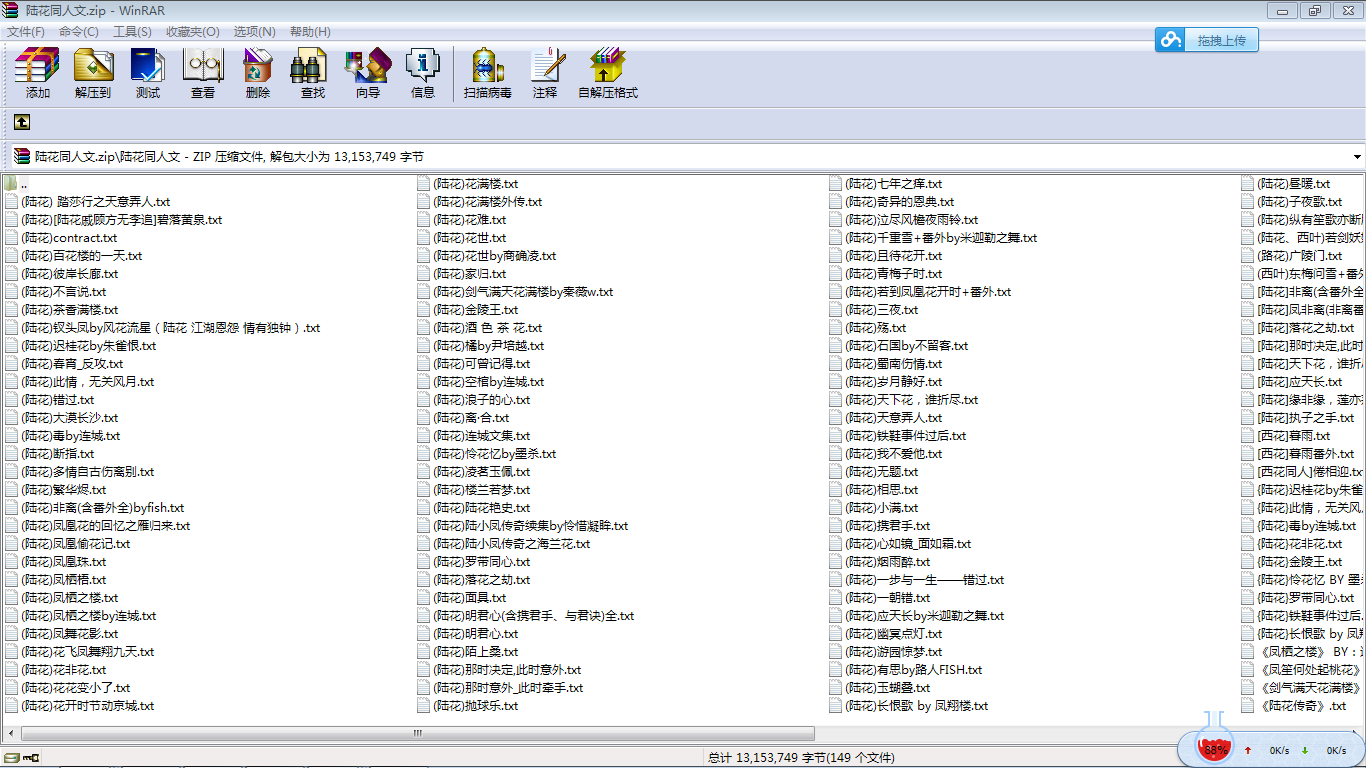Run the 测试 (Test) archive tool
Screen dimensions: 1366x768
pos(148,73)
